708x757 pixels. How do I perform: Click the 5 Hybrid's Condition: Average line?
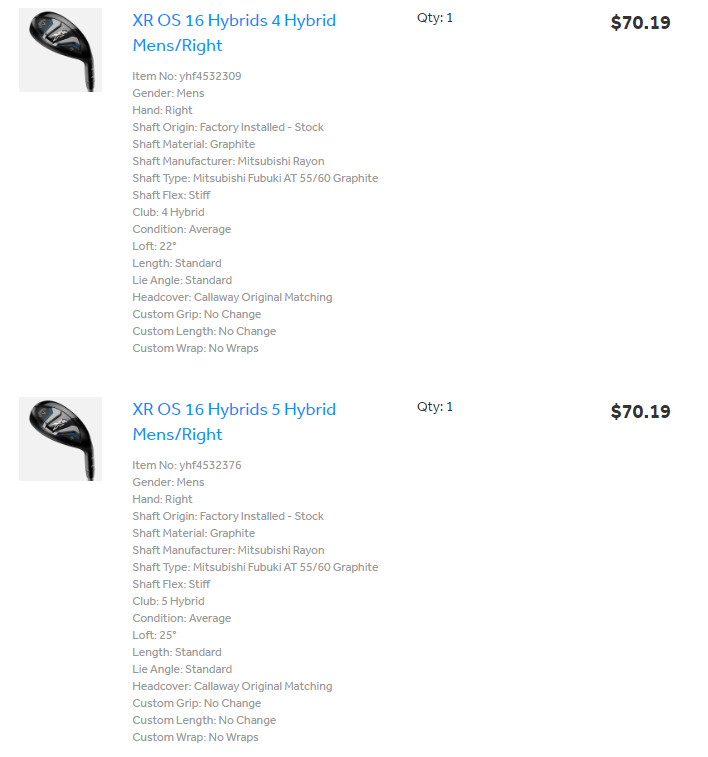click(x=181, y=618)
